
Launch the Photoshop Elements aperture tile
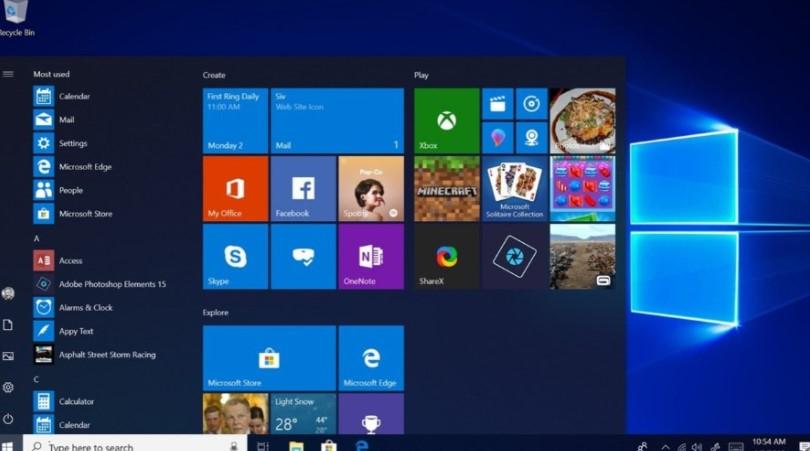click(515, 256)
